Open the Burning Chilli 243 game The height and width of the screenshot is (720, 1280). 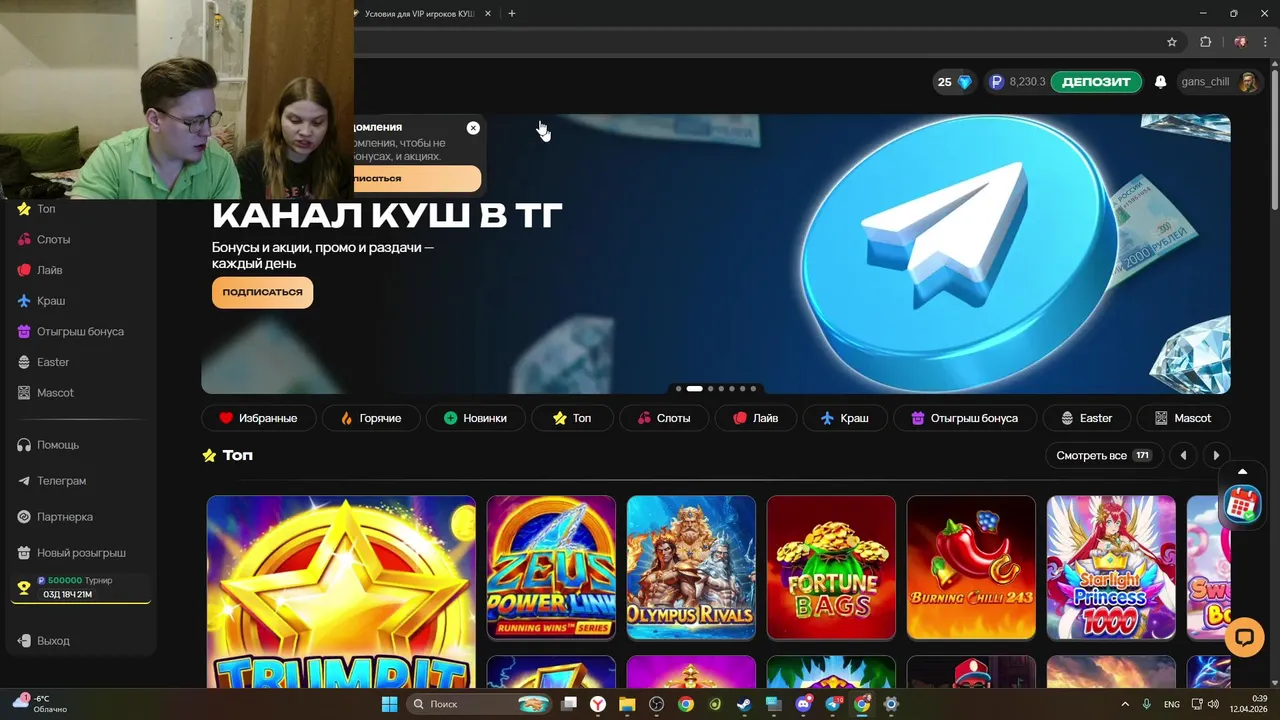(x=971, y=567)
